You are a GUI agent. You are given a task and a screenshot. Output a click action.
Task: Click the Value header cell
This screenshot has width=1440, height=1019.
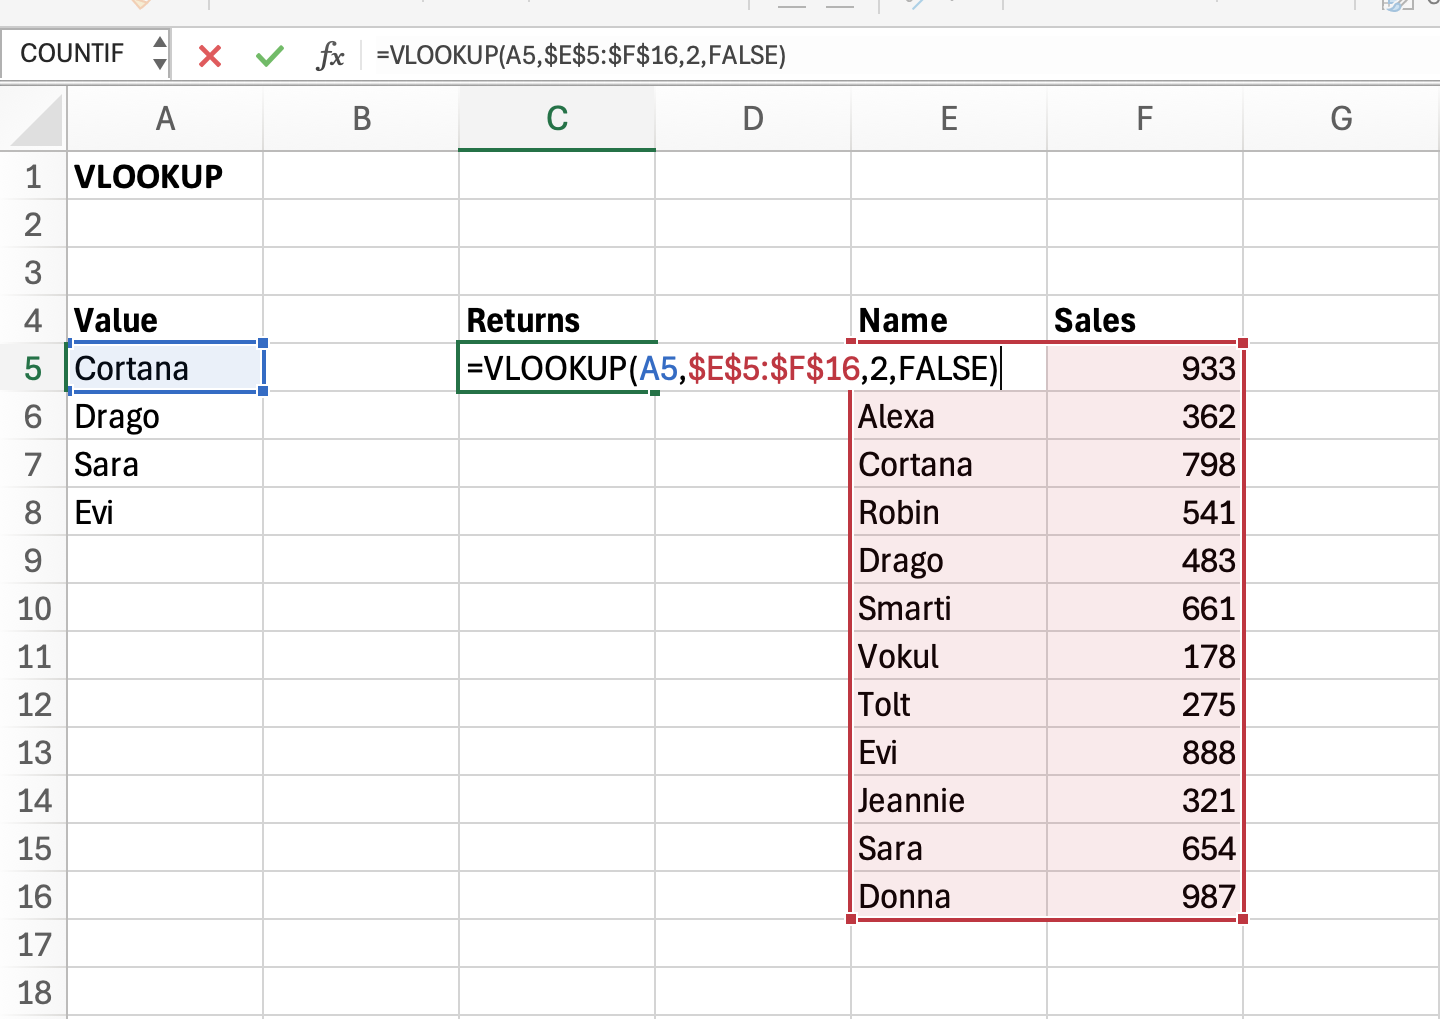(165, 320)
